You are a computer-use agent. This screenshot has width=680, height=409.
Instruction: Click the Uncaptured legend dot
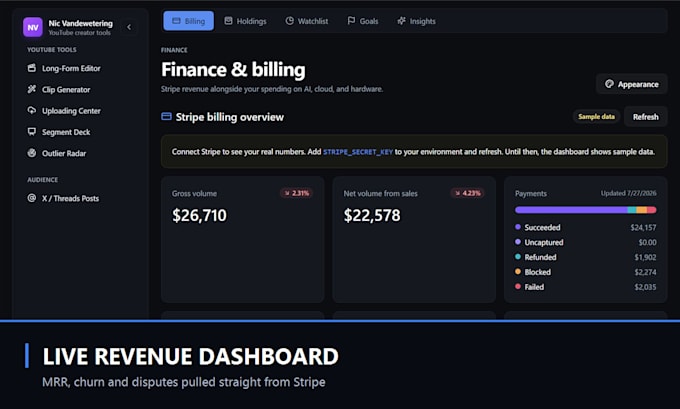point(517,242)
